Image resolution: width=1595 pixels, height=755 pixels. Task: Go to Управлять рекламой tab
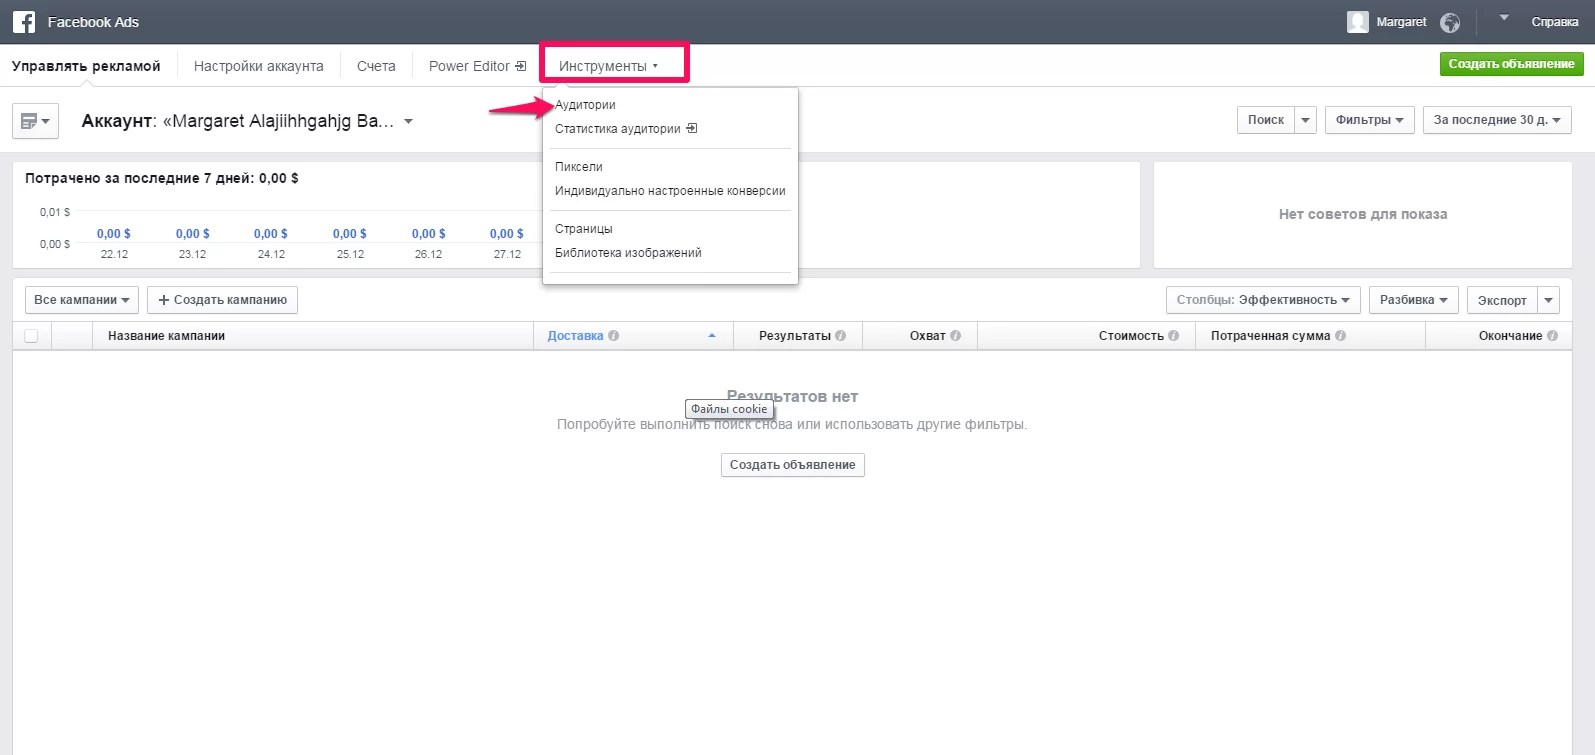click(x=86, y=66)
